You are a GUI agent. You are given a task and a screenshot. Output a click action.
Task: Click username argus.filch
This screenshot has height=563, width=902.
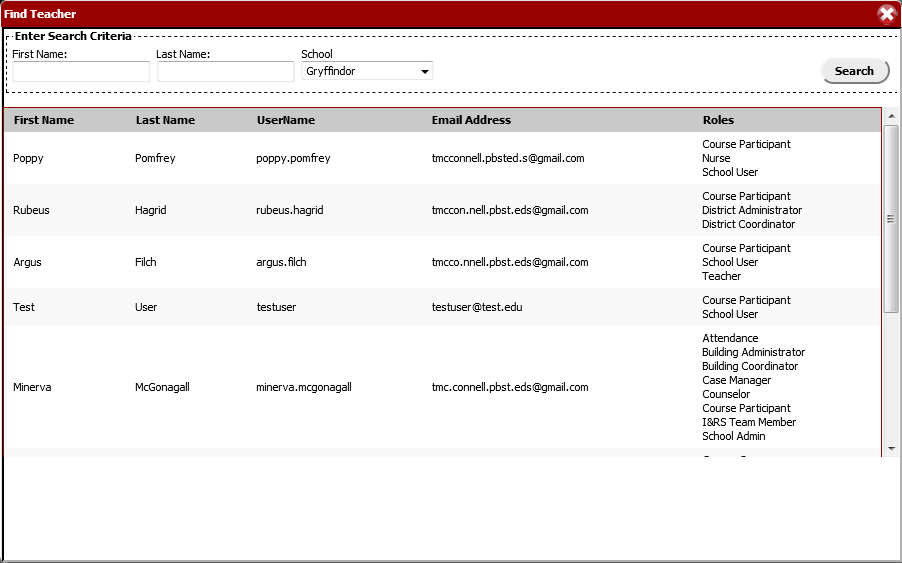click(x=281, y=262)
